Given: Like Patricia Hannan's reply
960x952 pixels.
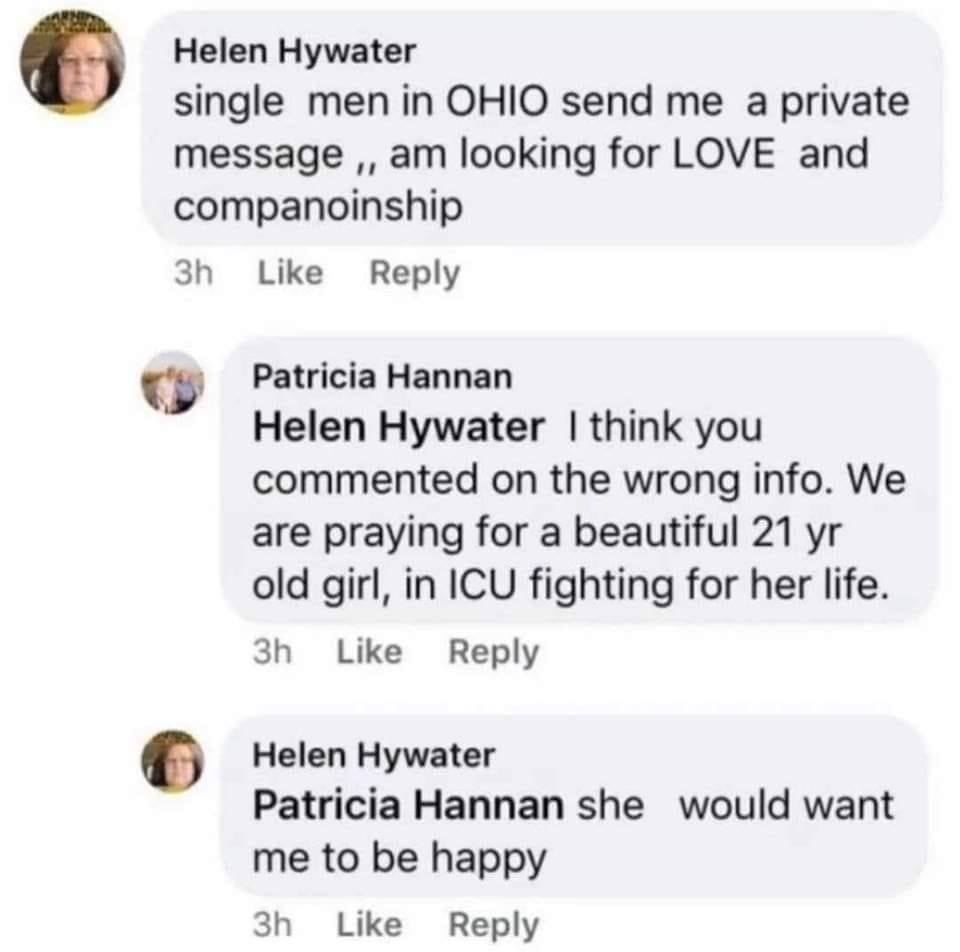Looking at the screenshot, I should 369,652.
